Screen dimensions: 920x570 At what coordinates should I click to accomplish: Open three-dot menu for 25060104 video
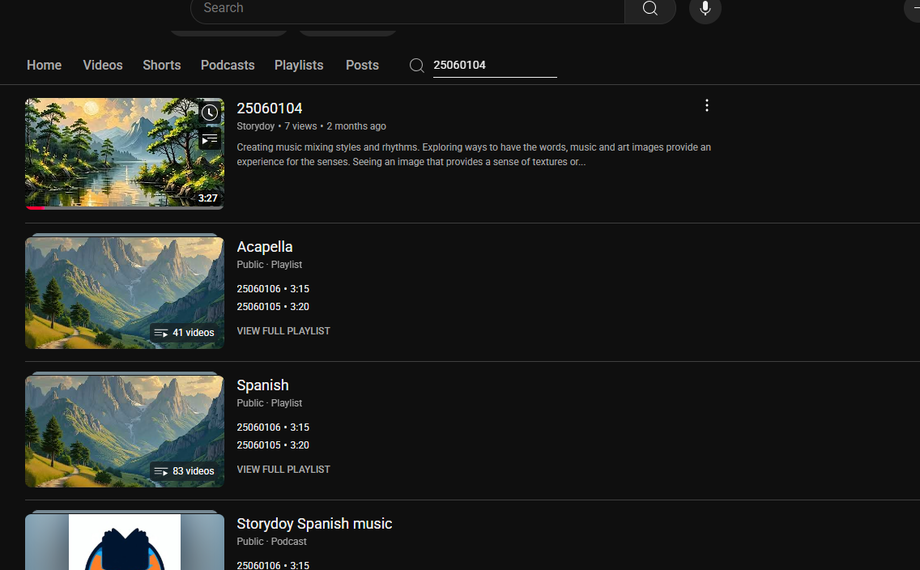(x=707, y=106)
